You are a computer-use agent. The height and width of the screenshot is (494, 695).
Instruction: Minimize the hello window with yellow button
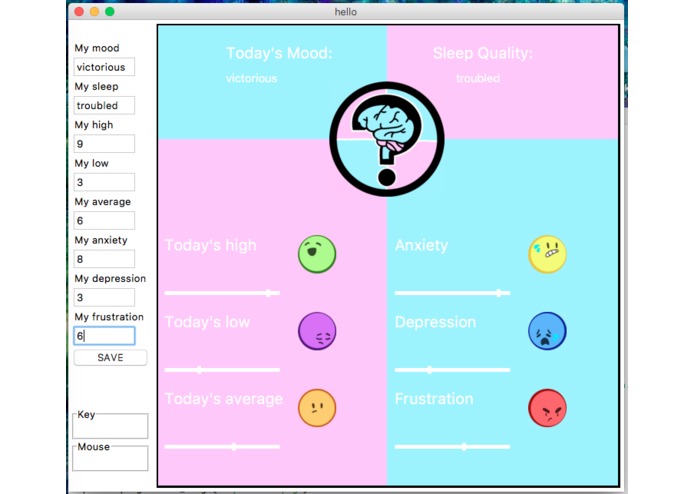pos(94,12)
